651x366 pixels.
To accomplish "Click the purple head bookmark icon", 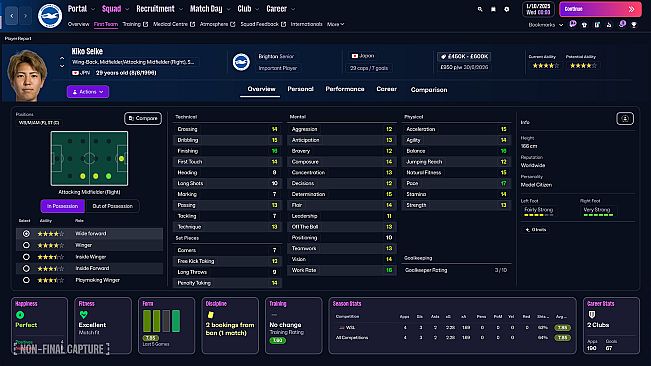I will tap(622, 24).
